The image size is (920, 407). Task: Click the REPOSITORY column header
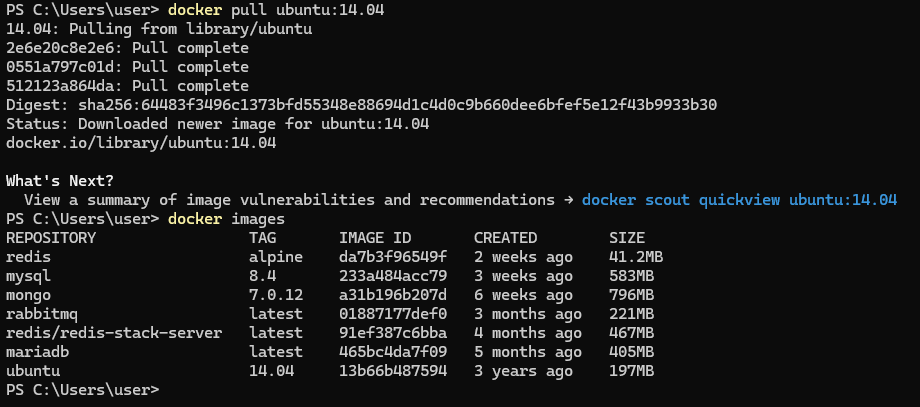[x=50, y=238]
